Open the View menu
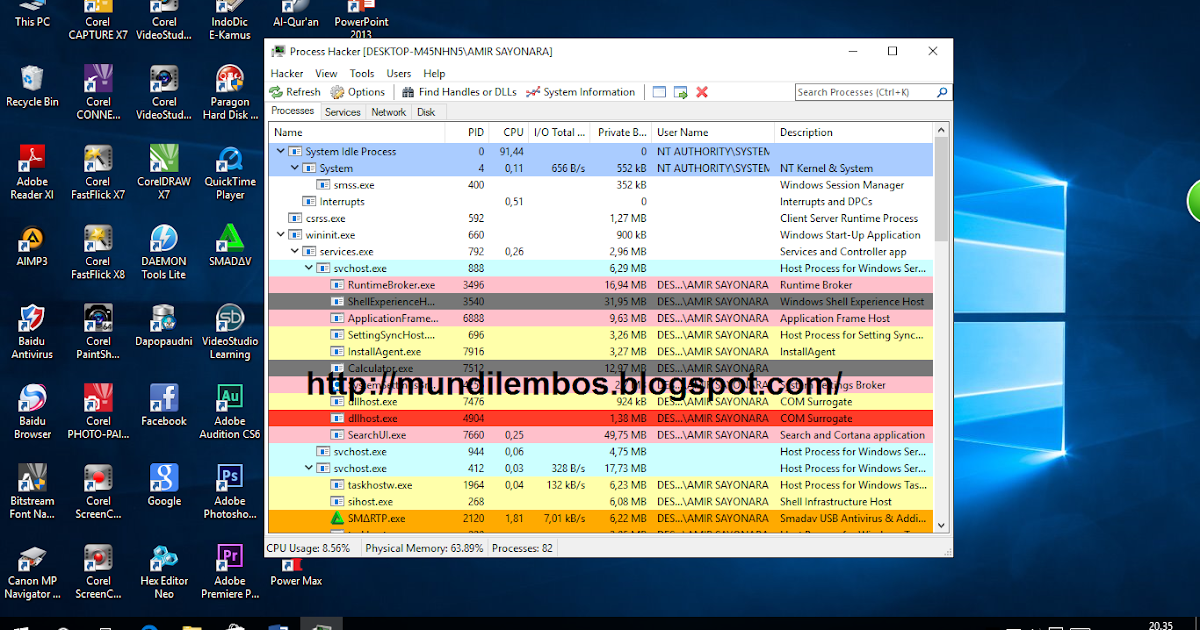This screenshot has width=1200, height=630. coord(326,73)
